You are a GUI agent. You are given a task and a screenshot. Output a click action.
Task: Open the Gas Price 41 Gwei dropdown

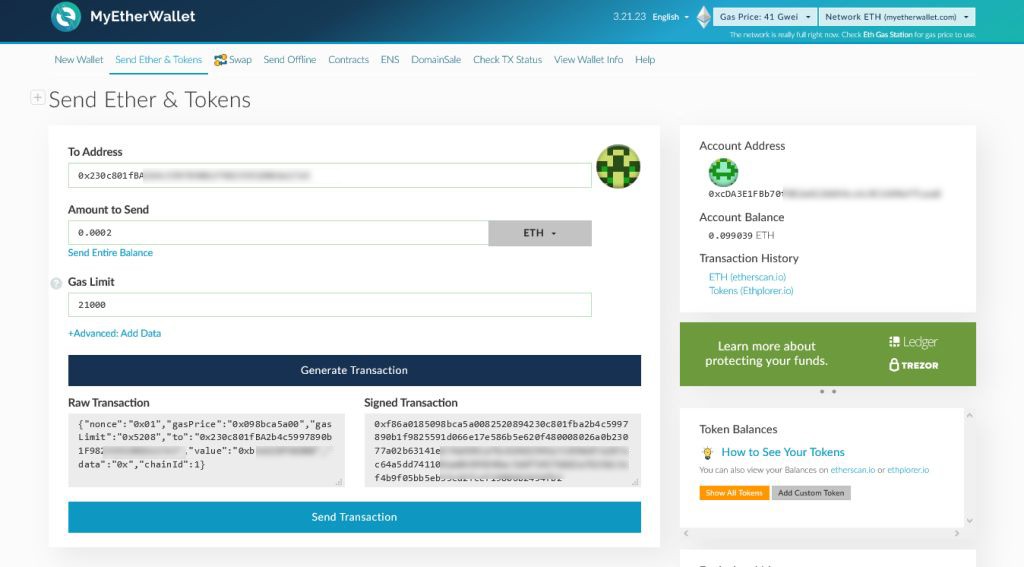[763, 17]
